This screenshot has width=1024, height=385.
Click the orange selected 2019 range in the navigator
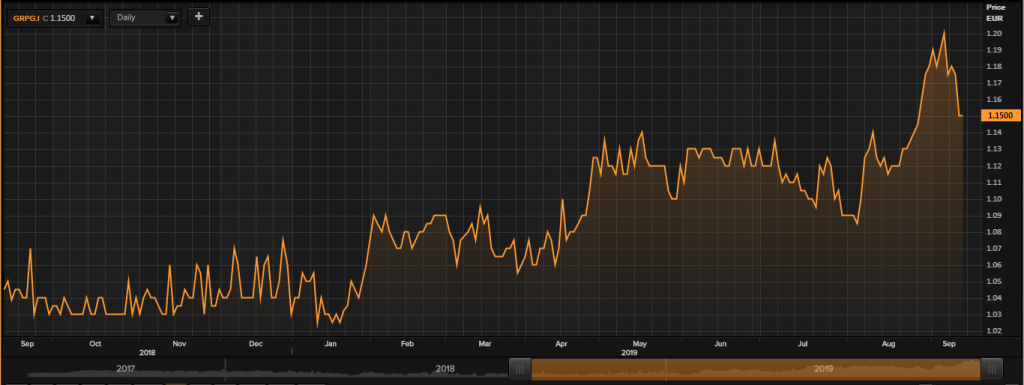tap(756, 369)
